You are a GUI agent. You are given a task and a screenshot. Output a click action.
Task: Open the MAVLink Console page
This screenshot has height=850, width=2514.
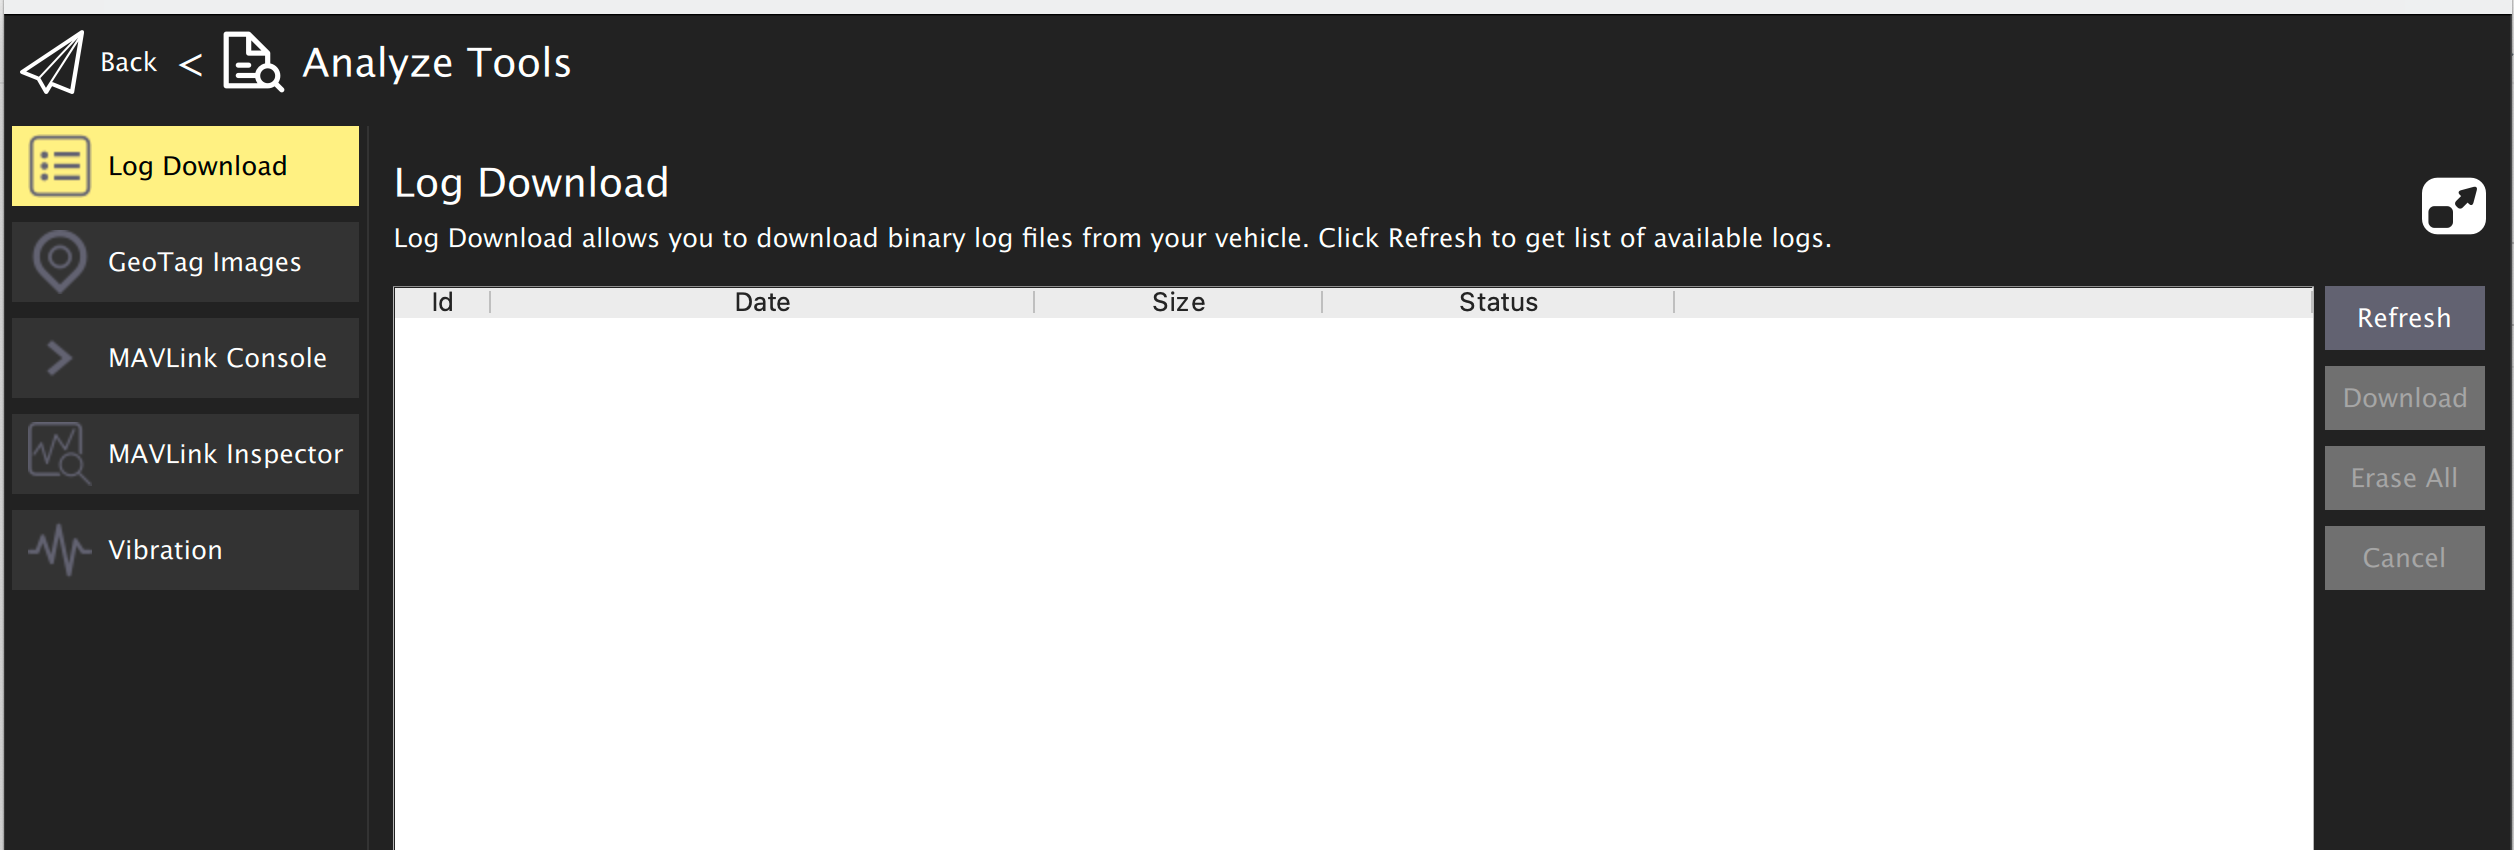pyautogui.click(x=185, y=358)
